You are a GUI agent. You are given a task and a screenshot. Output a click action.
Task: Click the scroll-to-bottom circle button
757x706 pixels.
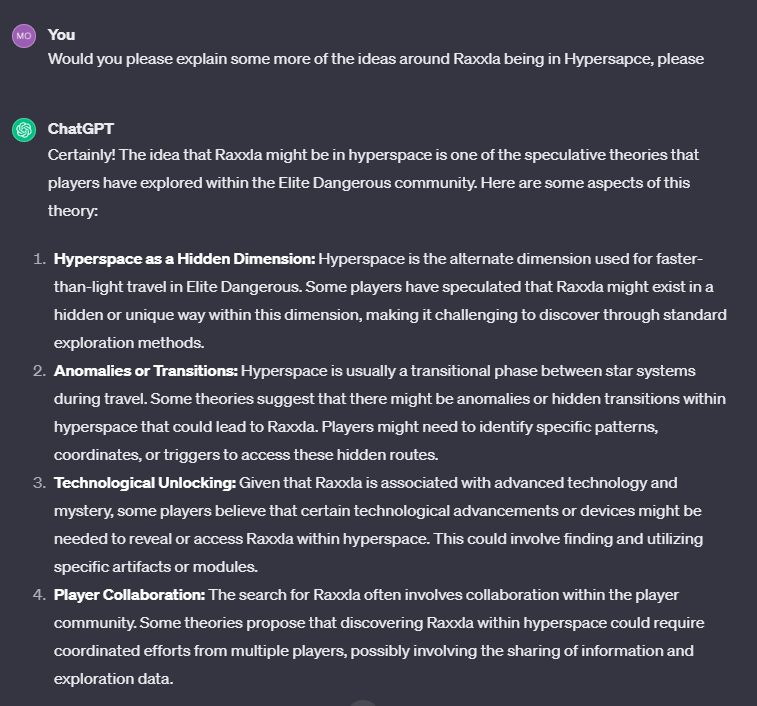click(362, 703)
